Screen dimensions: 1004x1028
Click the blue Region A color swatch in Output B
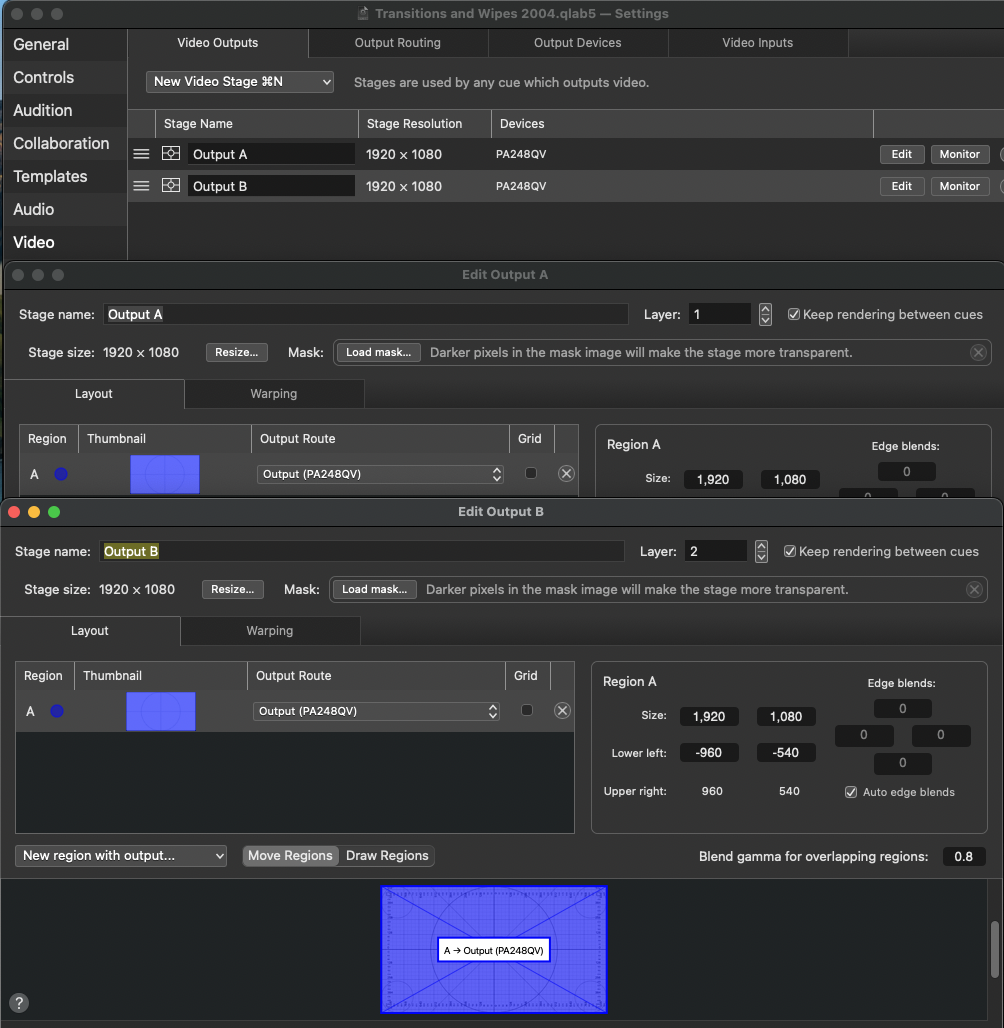tap(57, 711)
